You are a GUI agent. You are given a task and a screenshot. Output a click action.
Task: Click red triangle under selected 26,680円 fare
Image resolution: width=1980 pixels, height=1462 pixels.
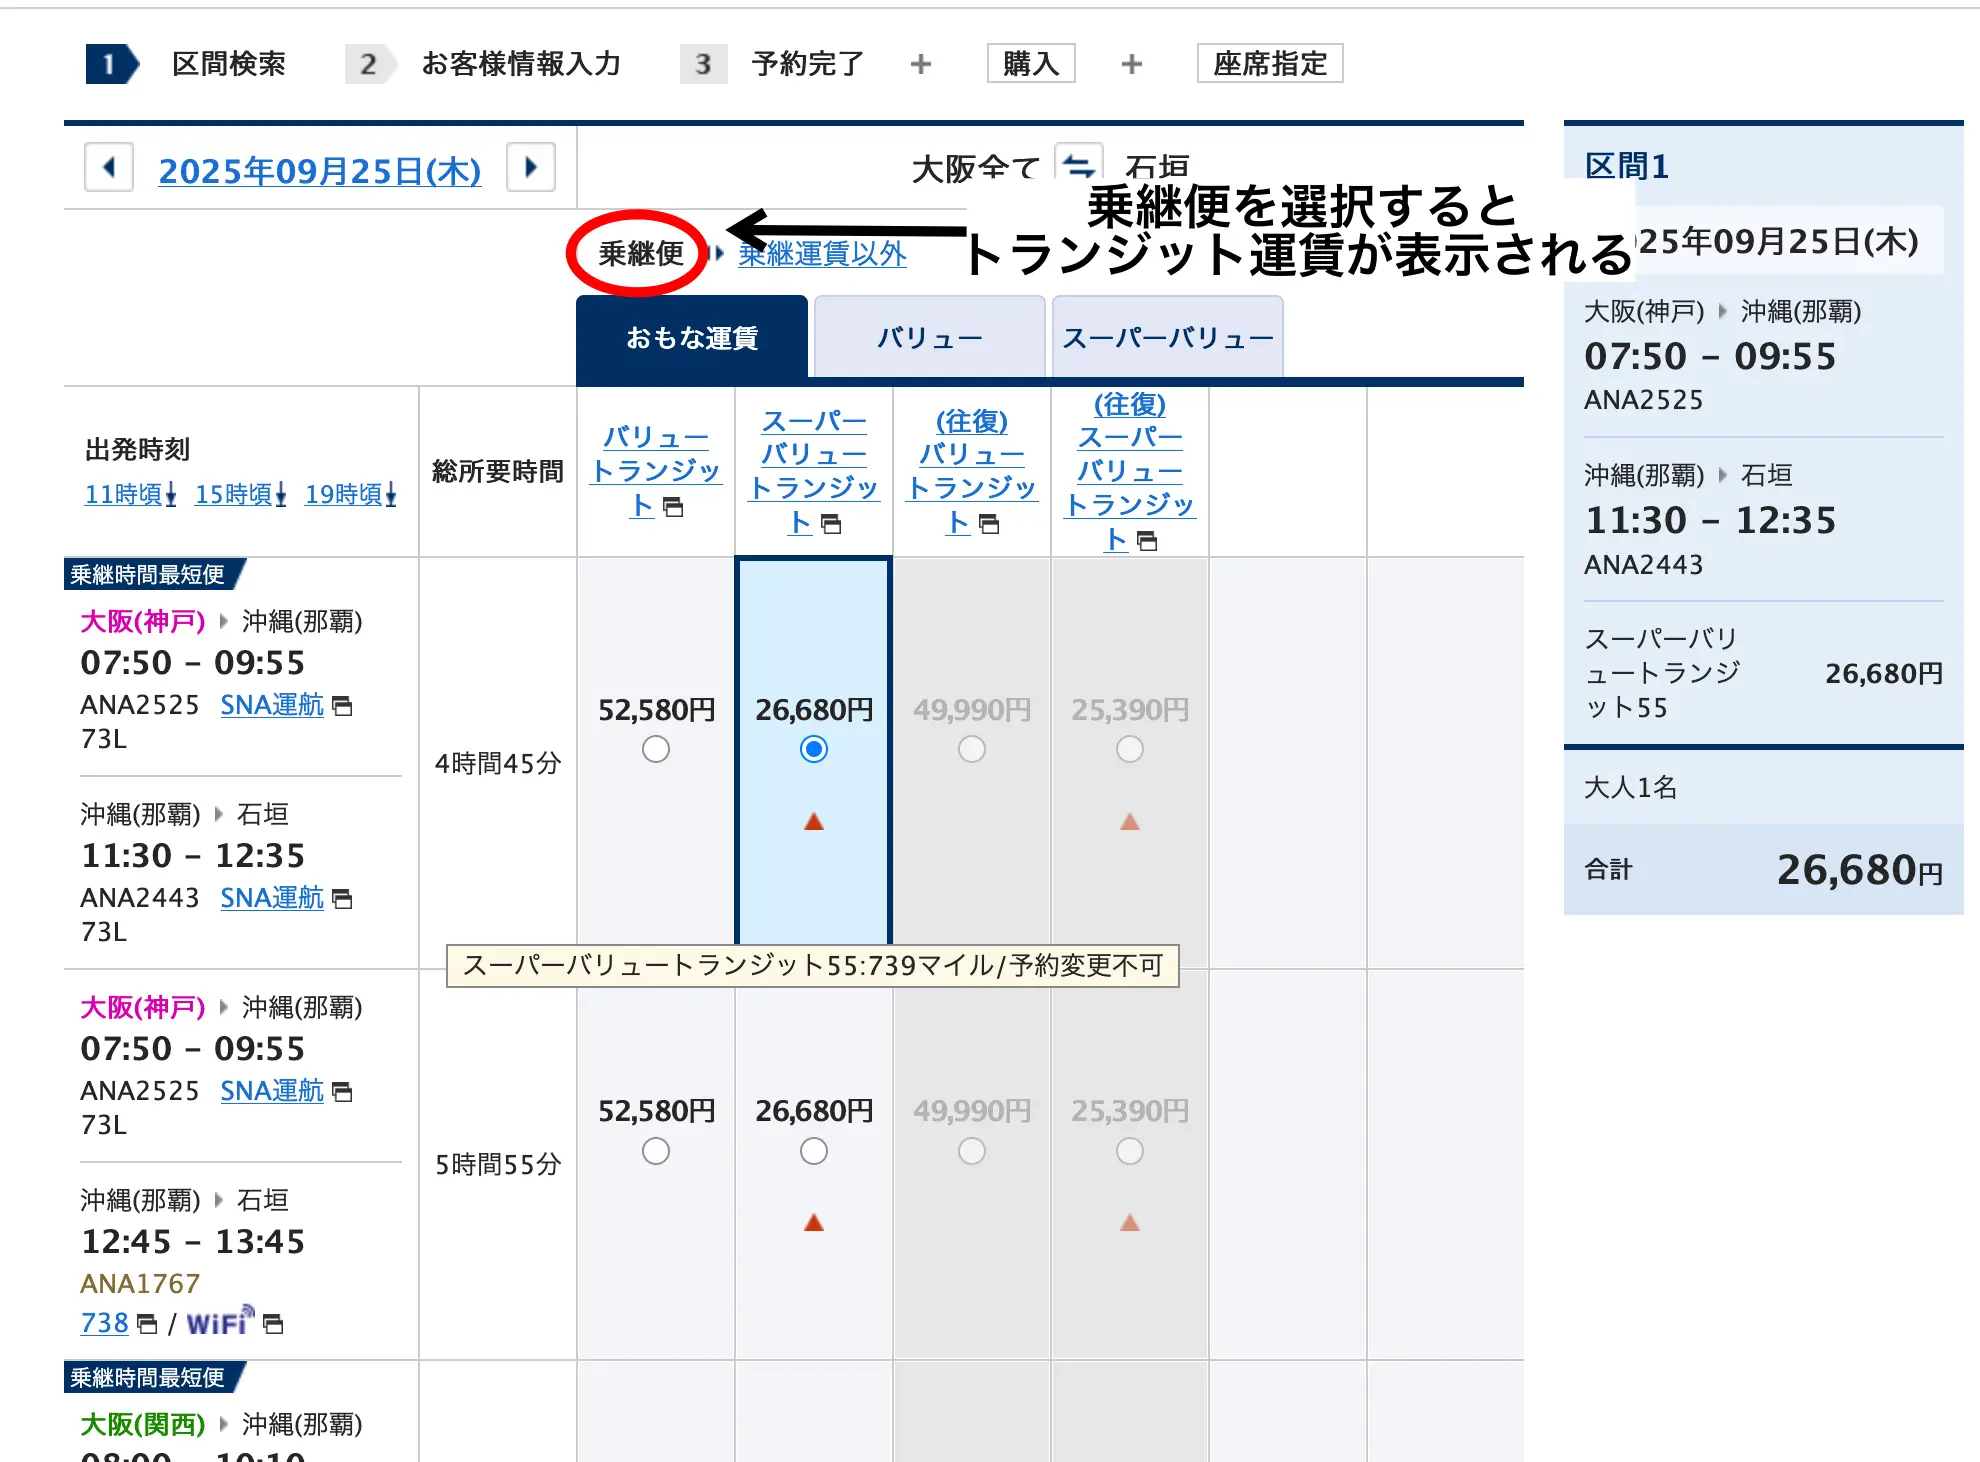coord(814,822)
